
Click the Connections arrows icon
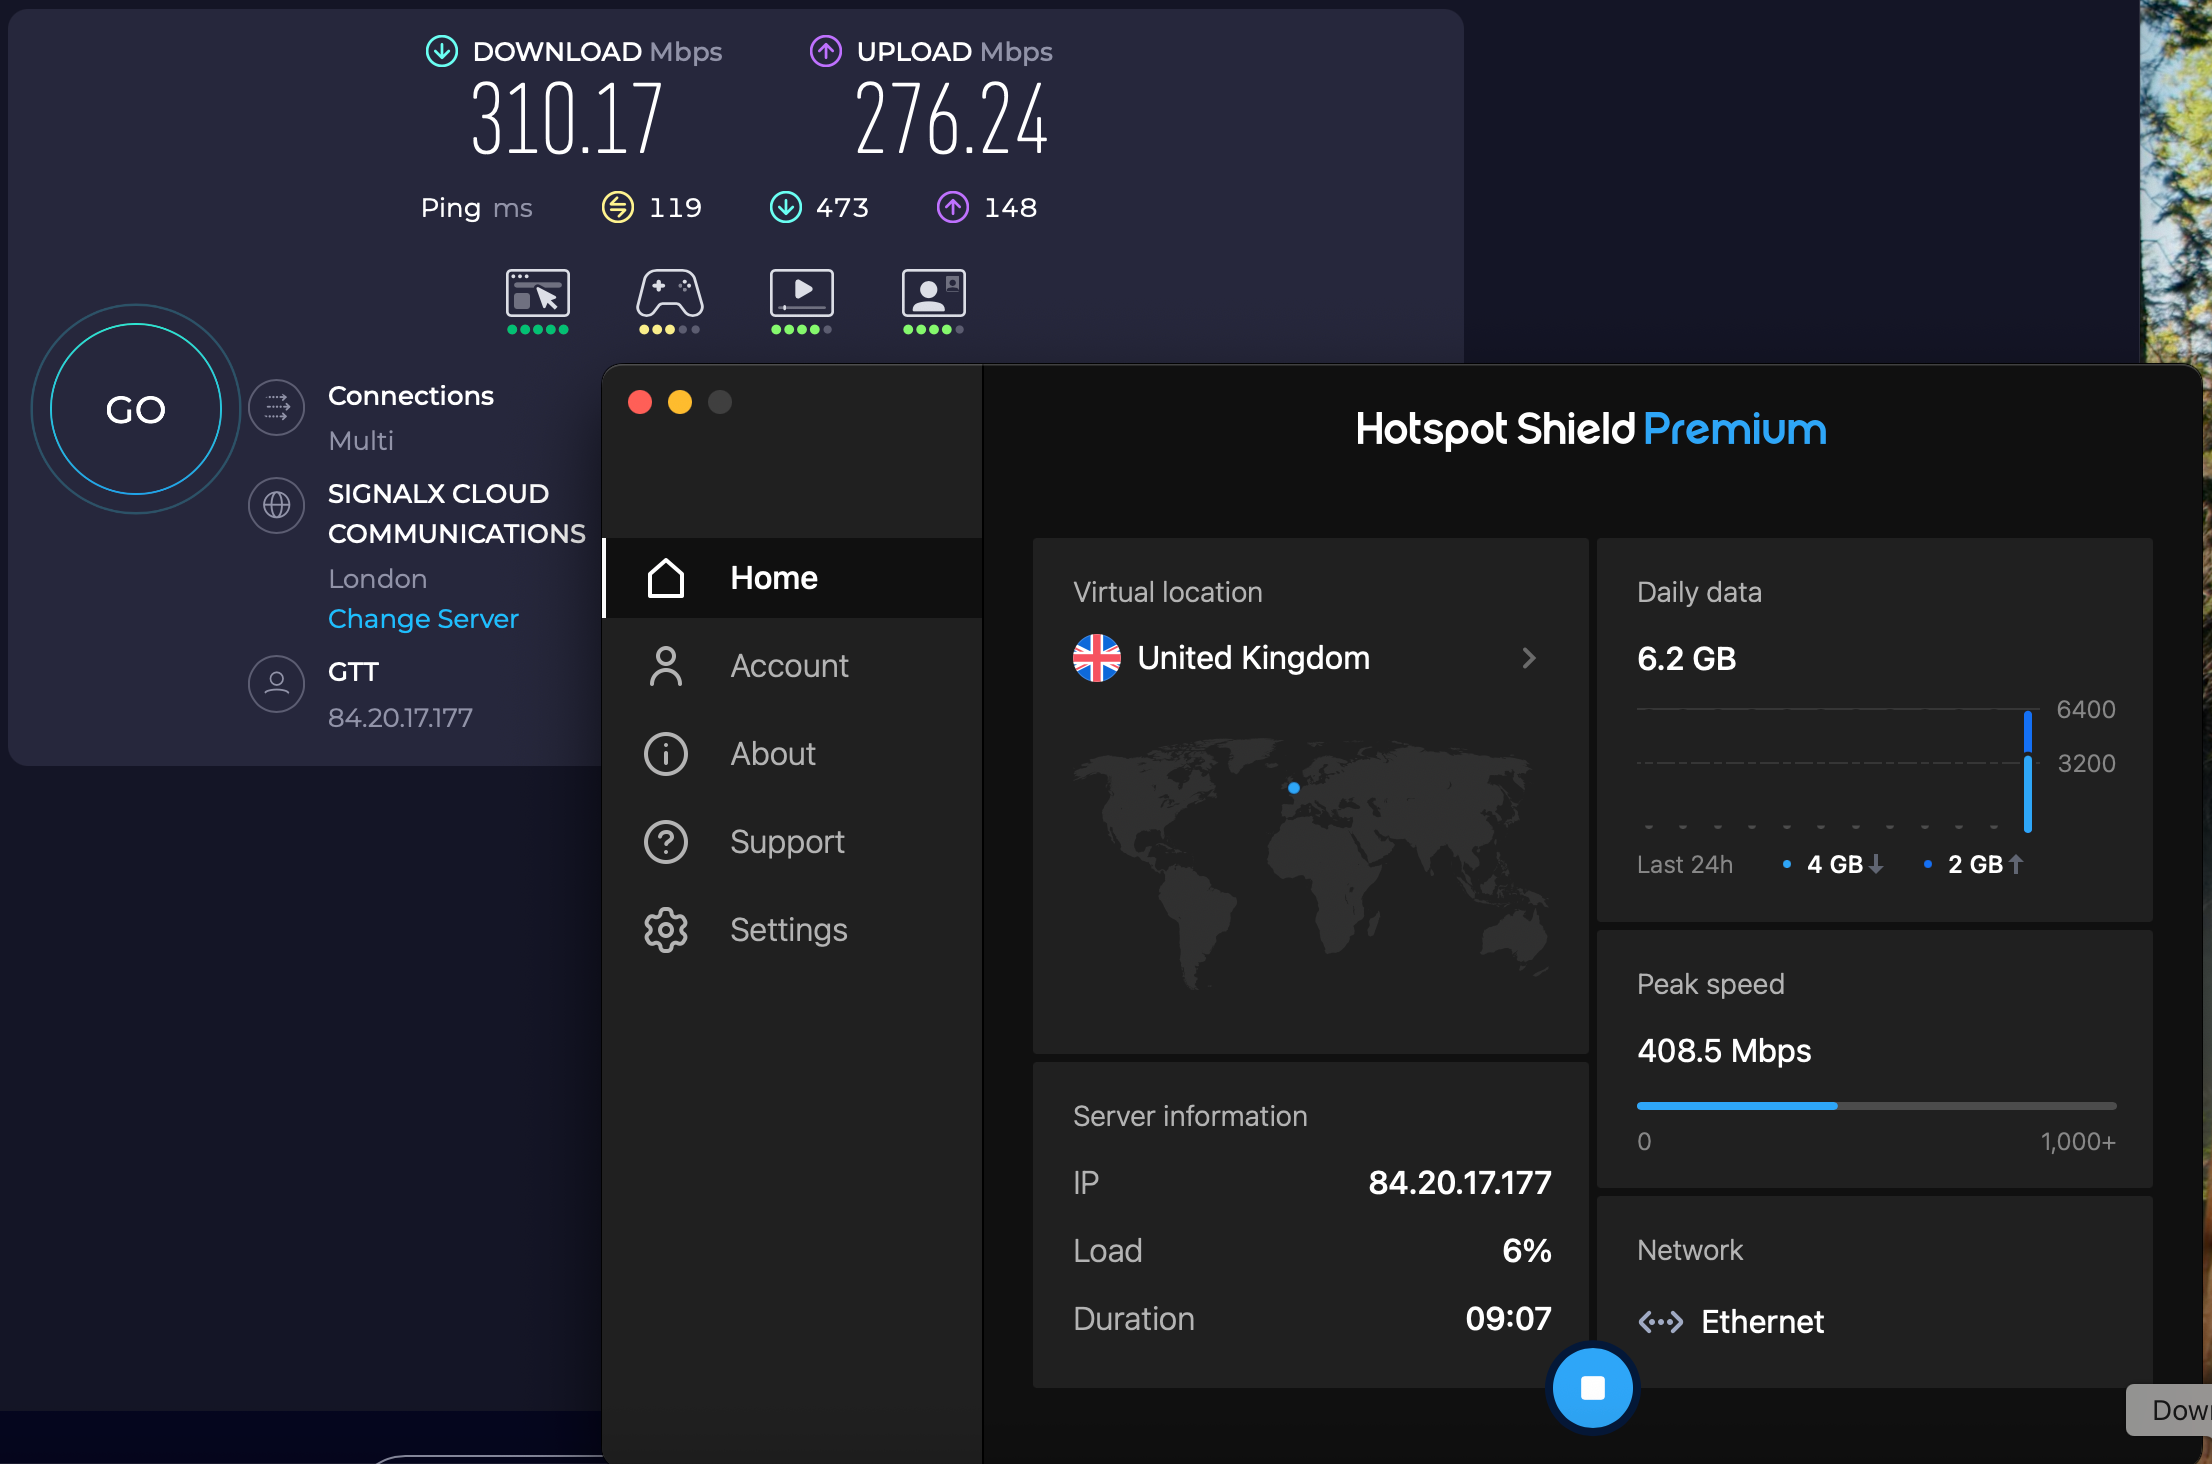click(276, 407)
